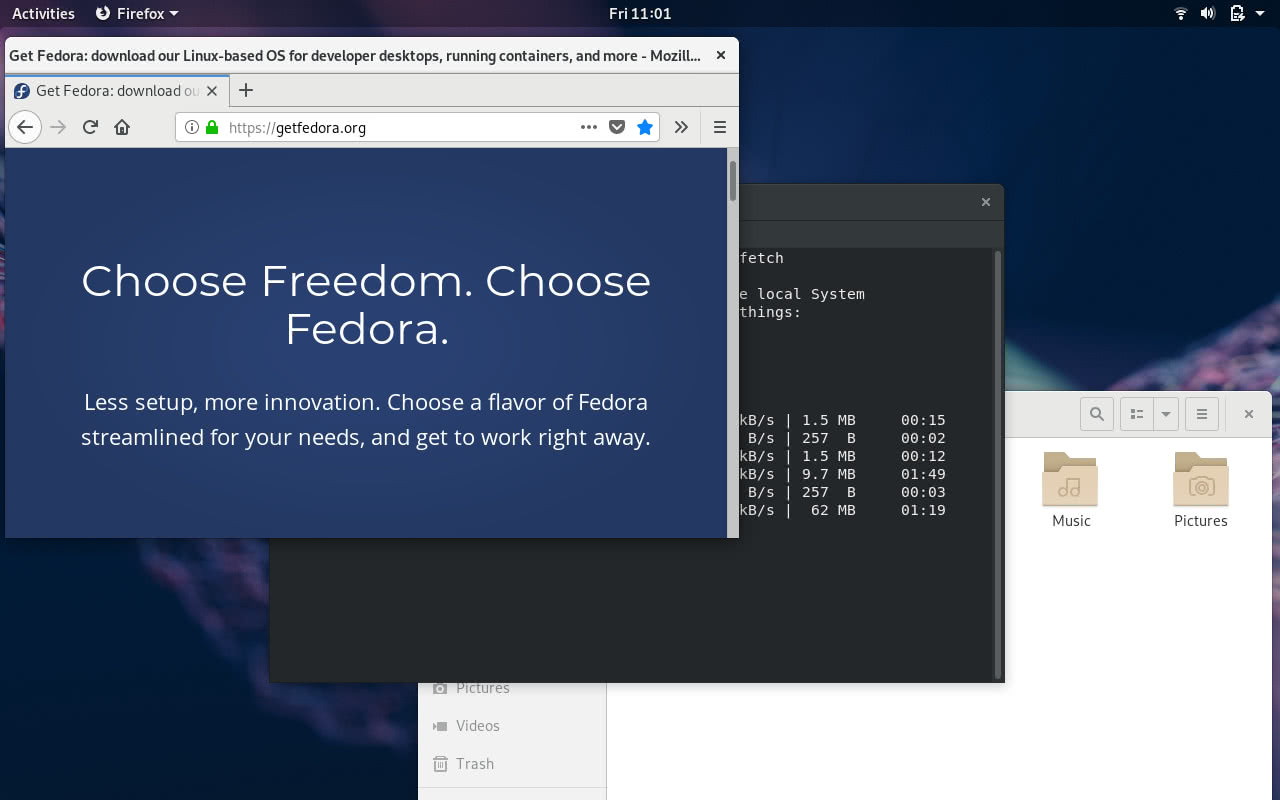The image size is (1280, 800).
Task: Open the Firefox hamburger menu
Action: coord(719,127)
